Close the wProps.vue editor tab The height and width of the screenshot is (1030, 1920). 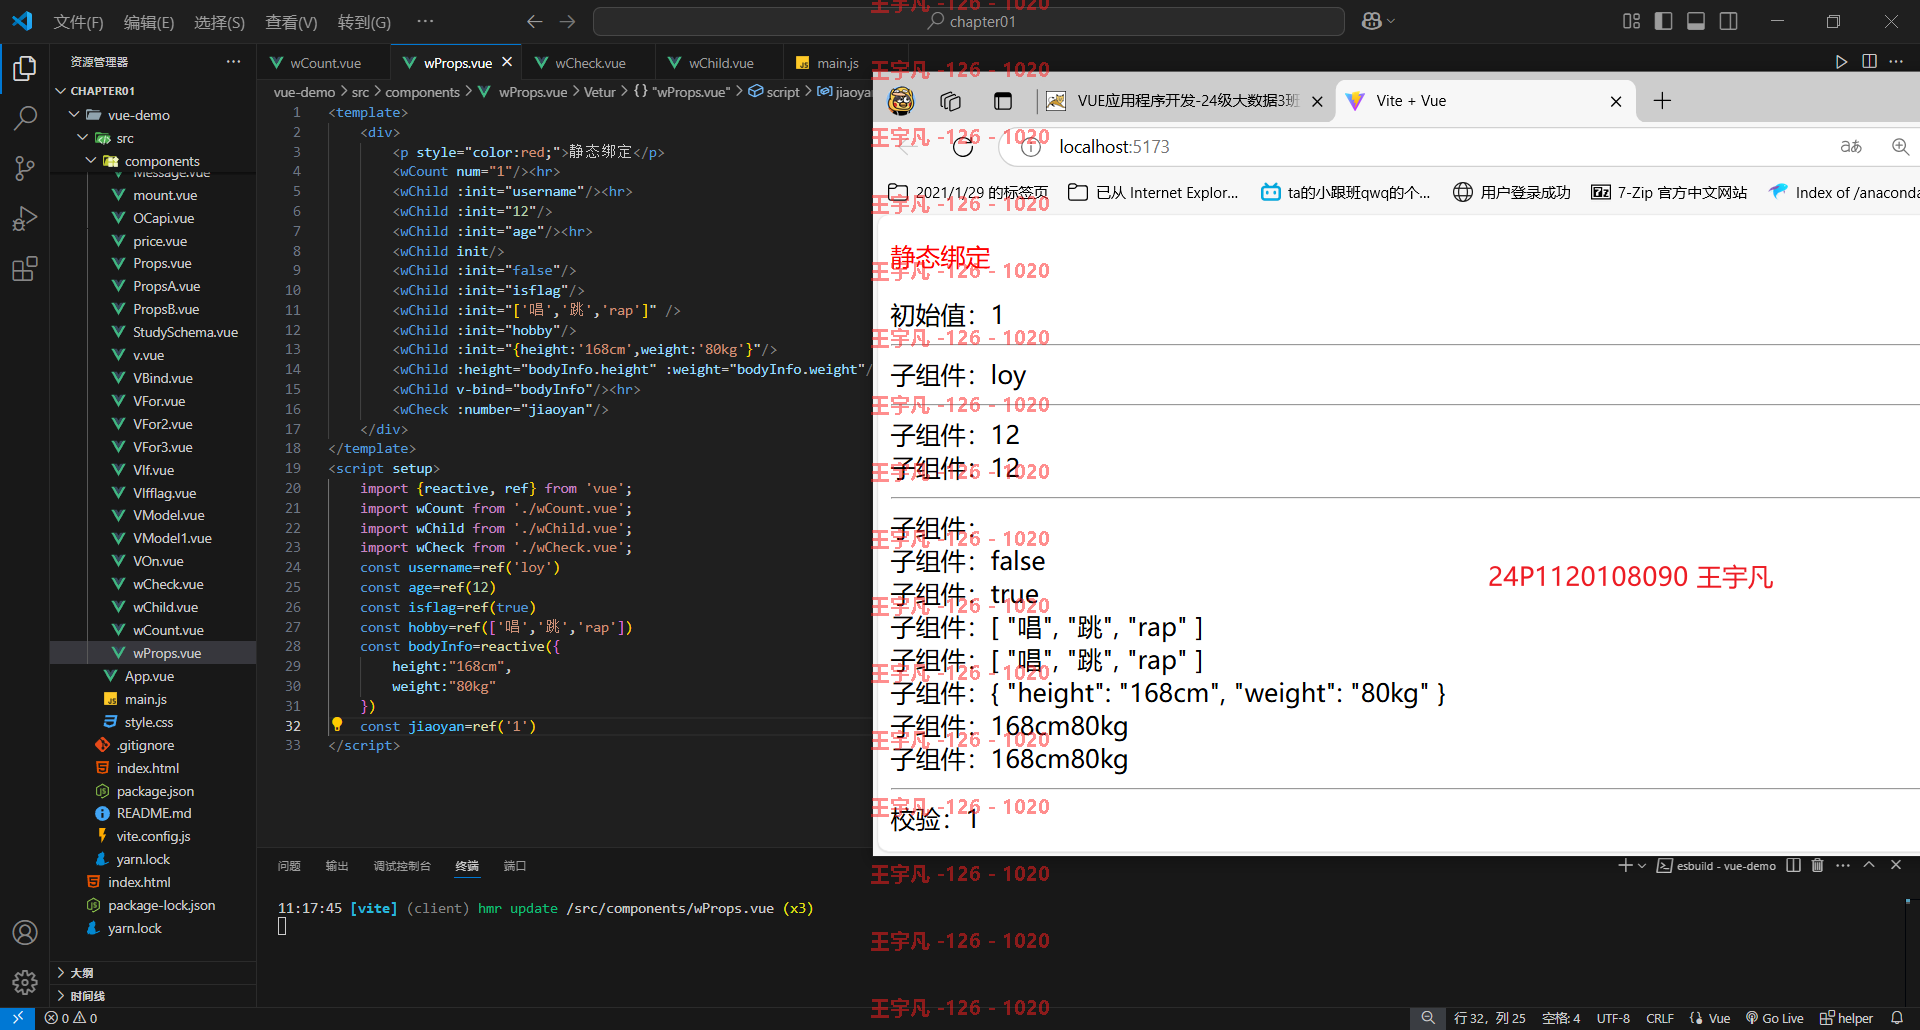(507, 62)
